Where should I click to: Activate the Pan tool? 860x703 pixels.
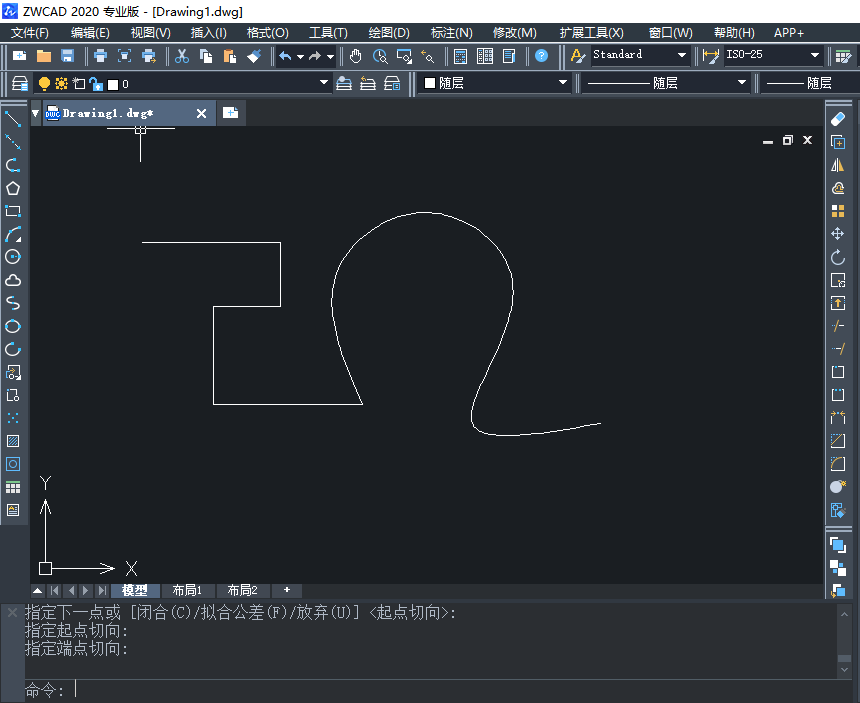pyautogui.click(x=355, y=57)
